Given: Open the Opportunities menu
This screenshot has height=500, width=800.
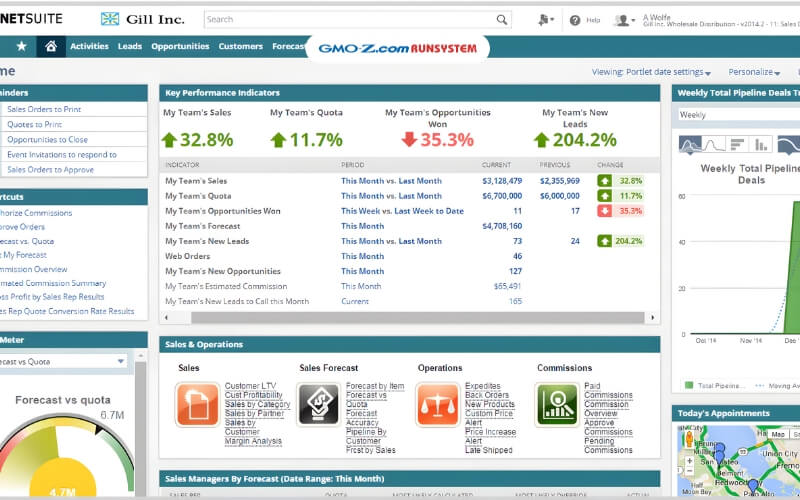Looking at the screenshot, I should (180, 46).
